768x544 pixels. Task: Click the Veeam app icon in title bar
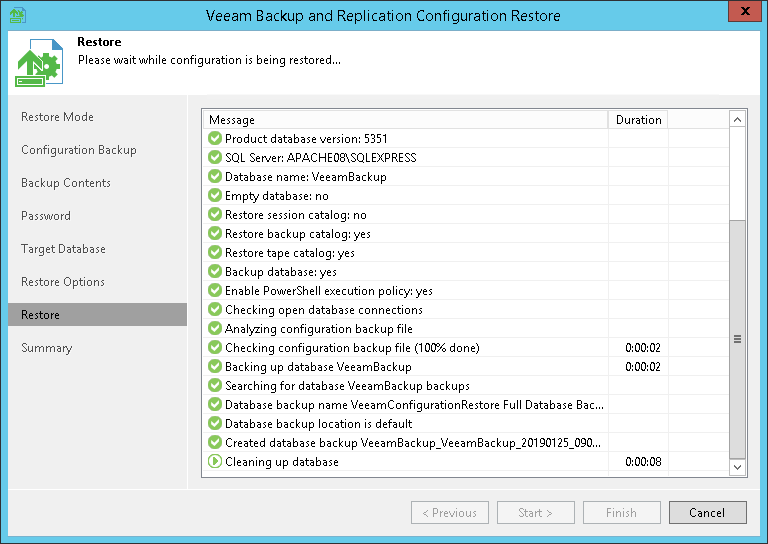coord(16,16)
